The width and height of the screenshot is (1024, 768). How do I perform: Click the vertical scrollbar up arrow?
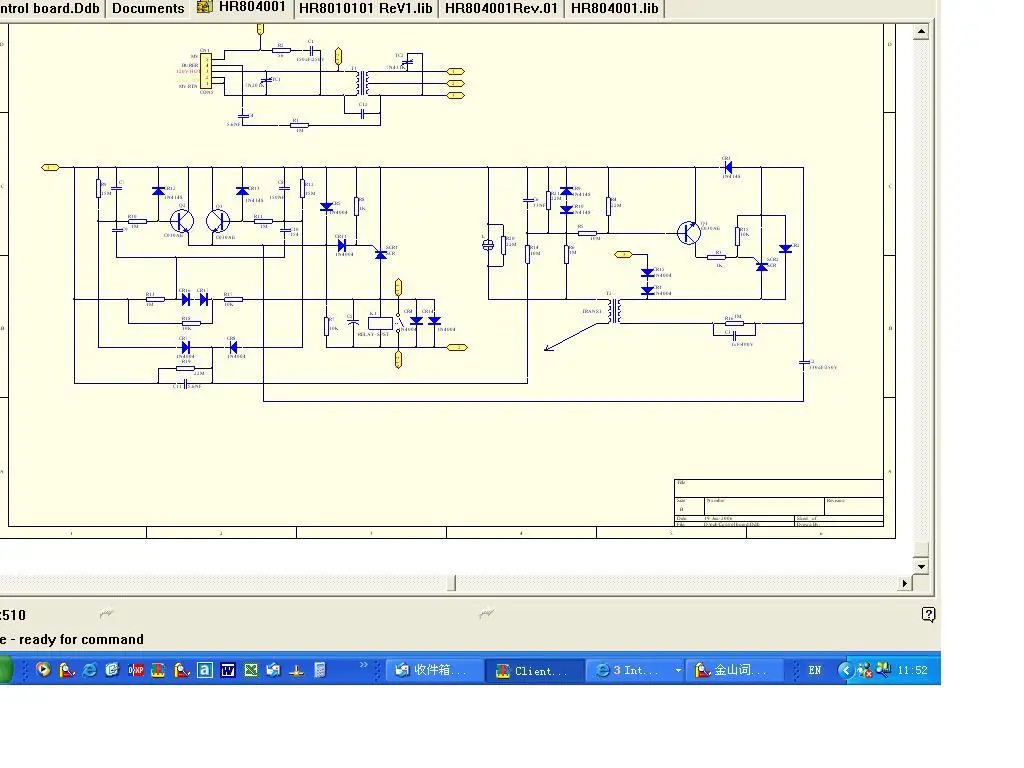point(921,31)
